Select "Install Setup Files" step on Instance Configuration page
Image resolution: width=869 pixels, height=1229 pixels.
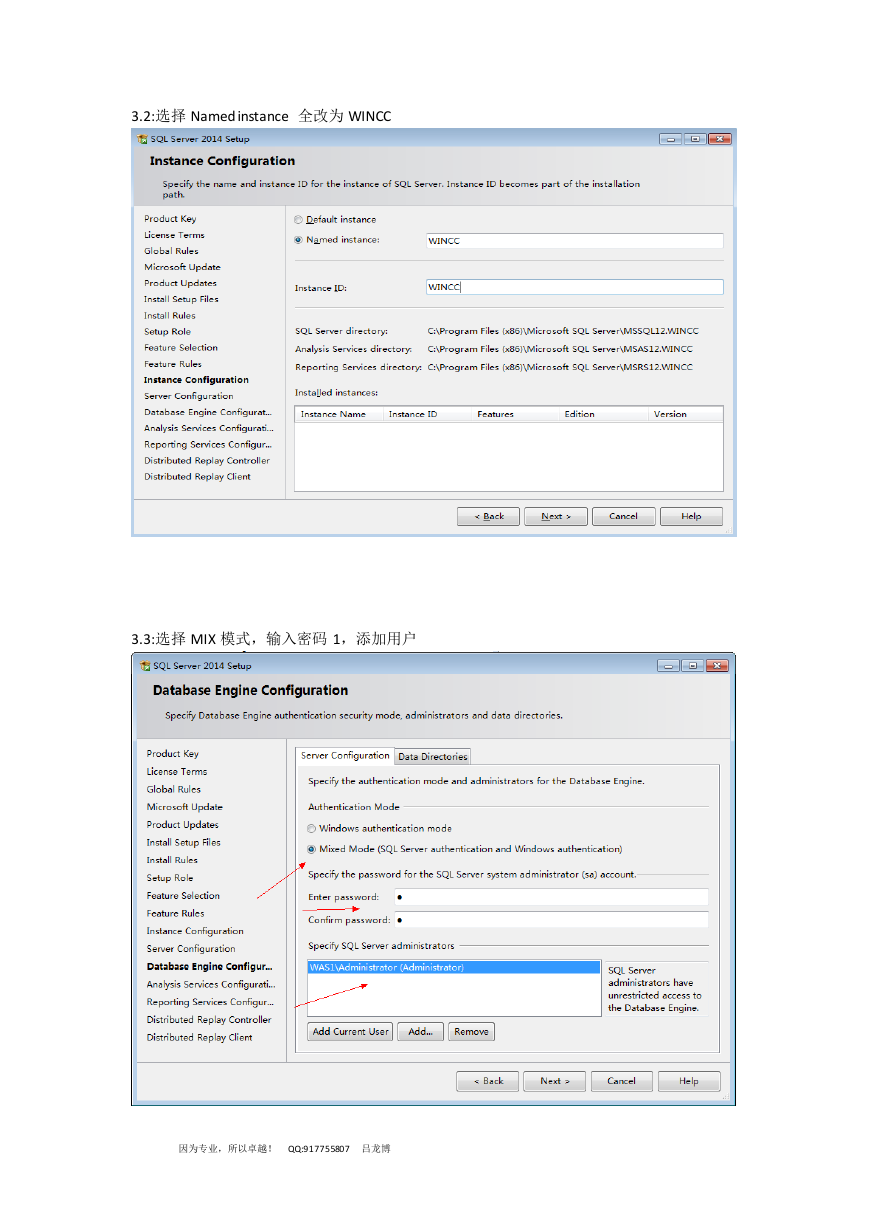(x=181, y=299)
